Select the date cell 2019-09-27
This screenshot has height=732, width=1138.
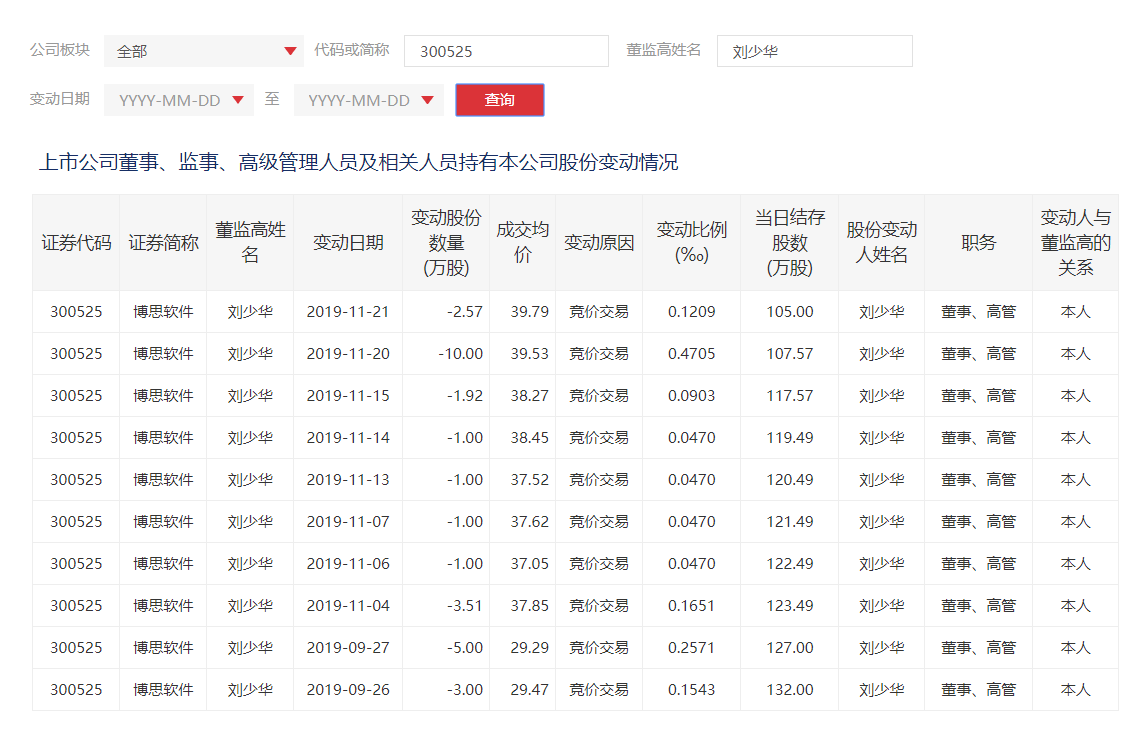click(x=348, y=648)
